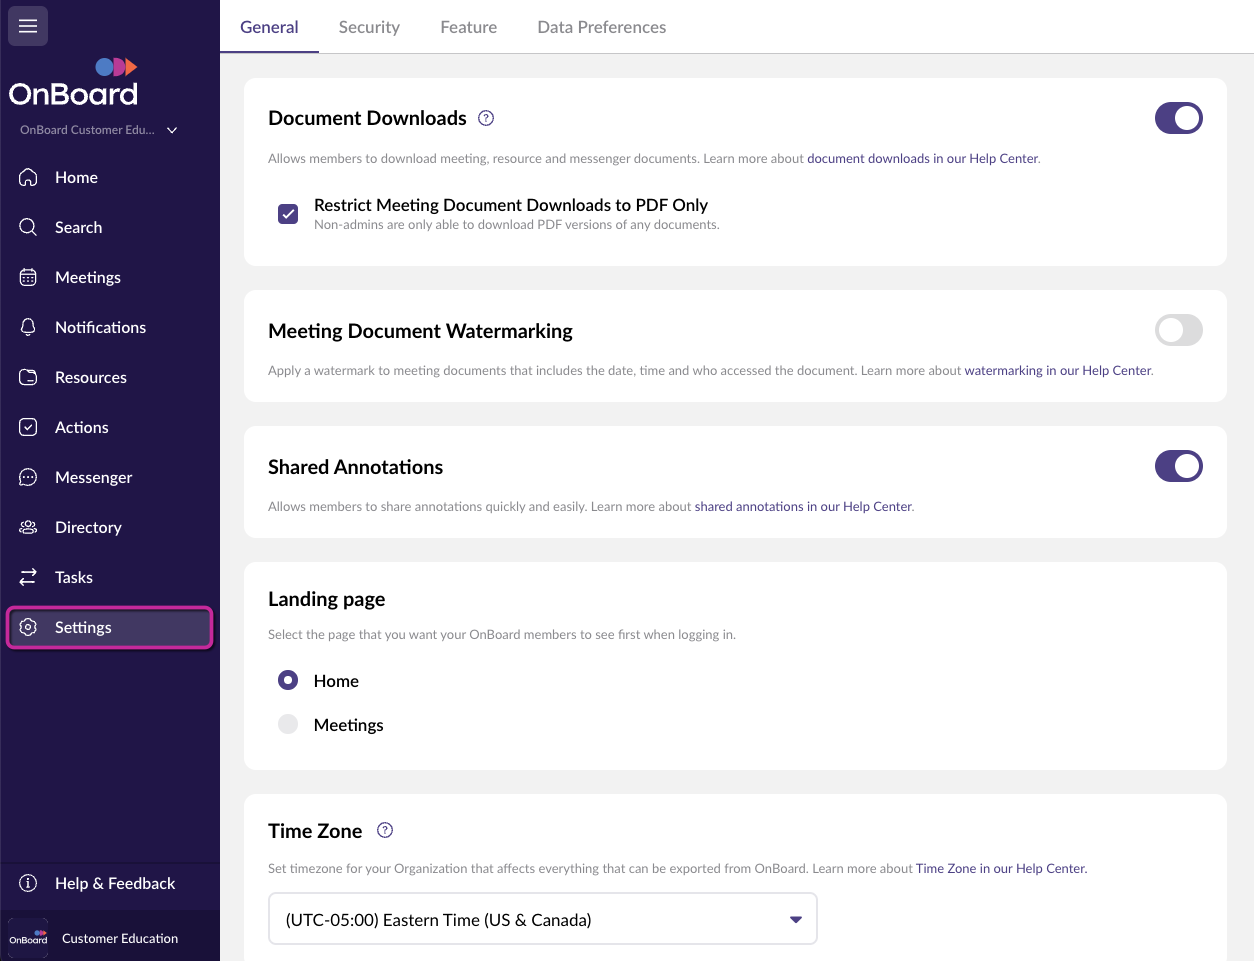Screen dimensions: 1254x961
Task: Switch to the Security tab
Action: [x=369, y=27]
